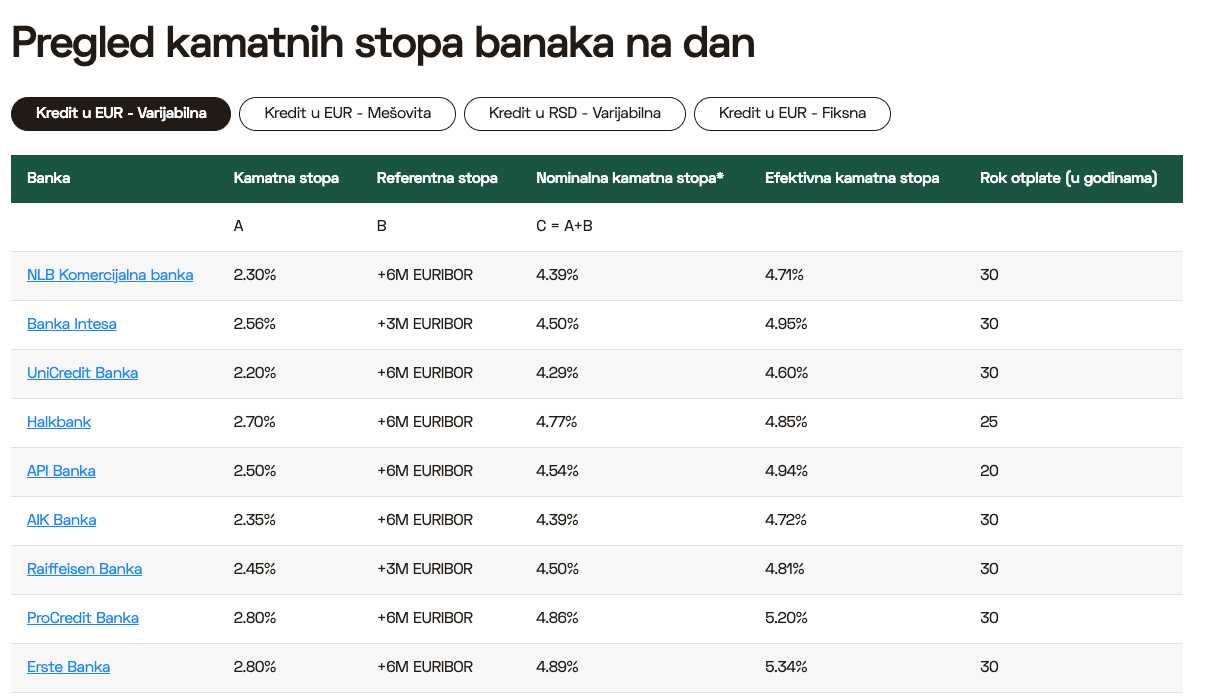Click the ProCredit Banka link
Screen dimensions: 1215x700
click(x=82, y=618)
